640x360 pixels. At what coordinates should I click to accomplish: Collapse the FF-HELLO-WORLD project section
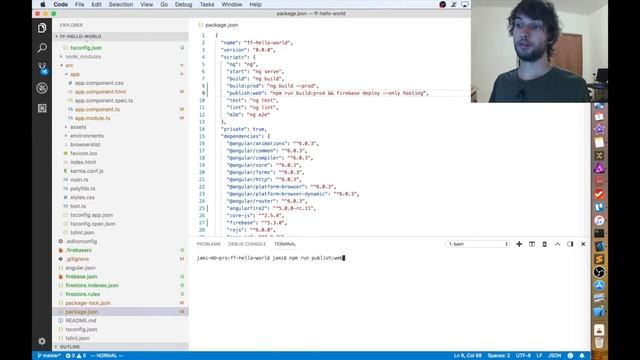coord(80,36)
